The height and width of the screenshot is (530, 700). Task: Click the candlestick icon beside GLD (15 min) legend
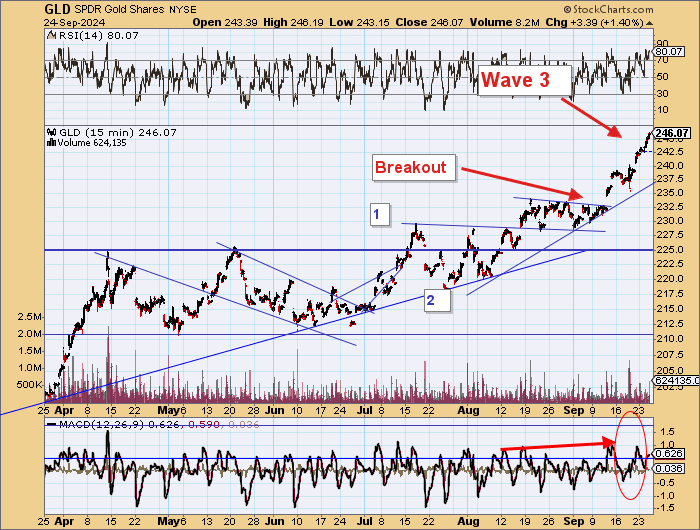click(x=51, y=132)
